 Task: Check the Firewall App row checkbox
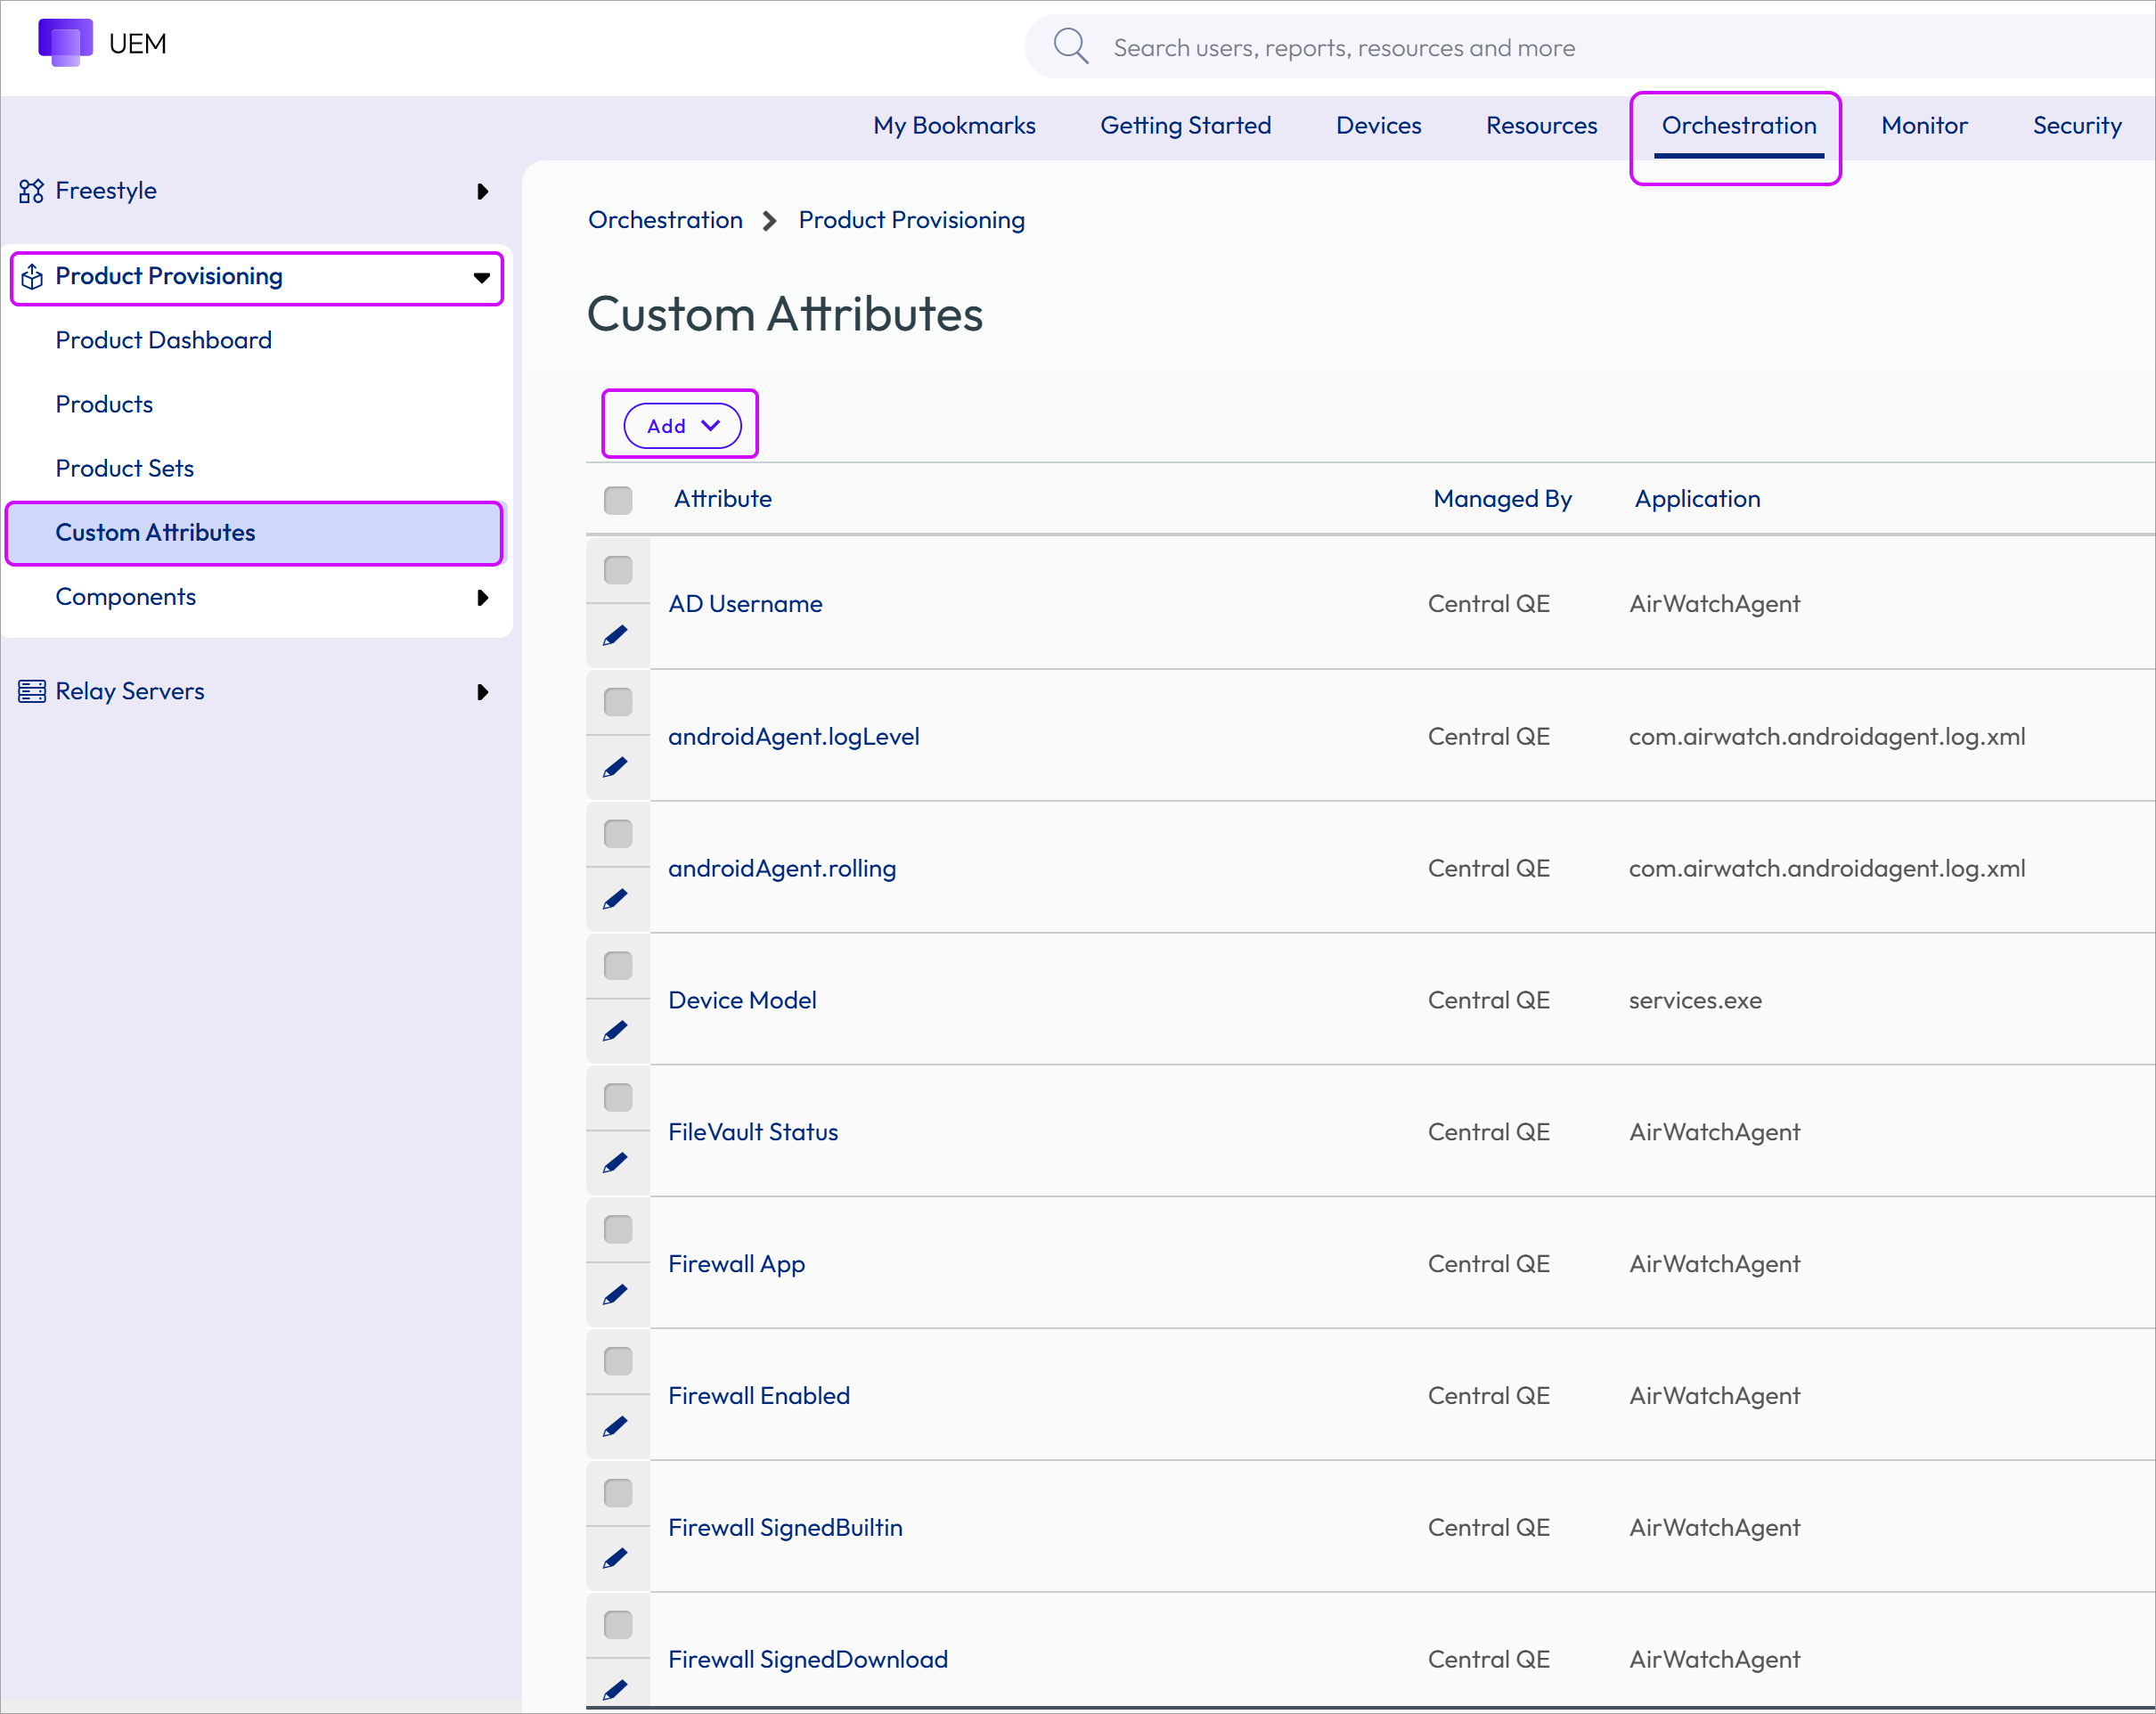click(x=618, y=1229)
